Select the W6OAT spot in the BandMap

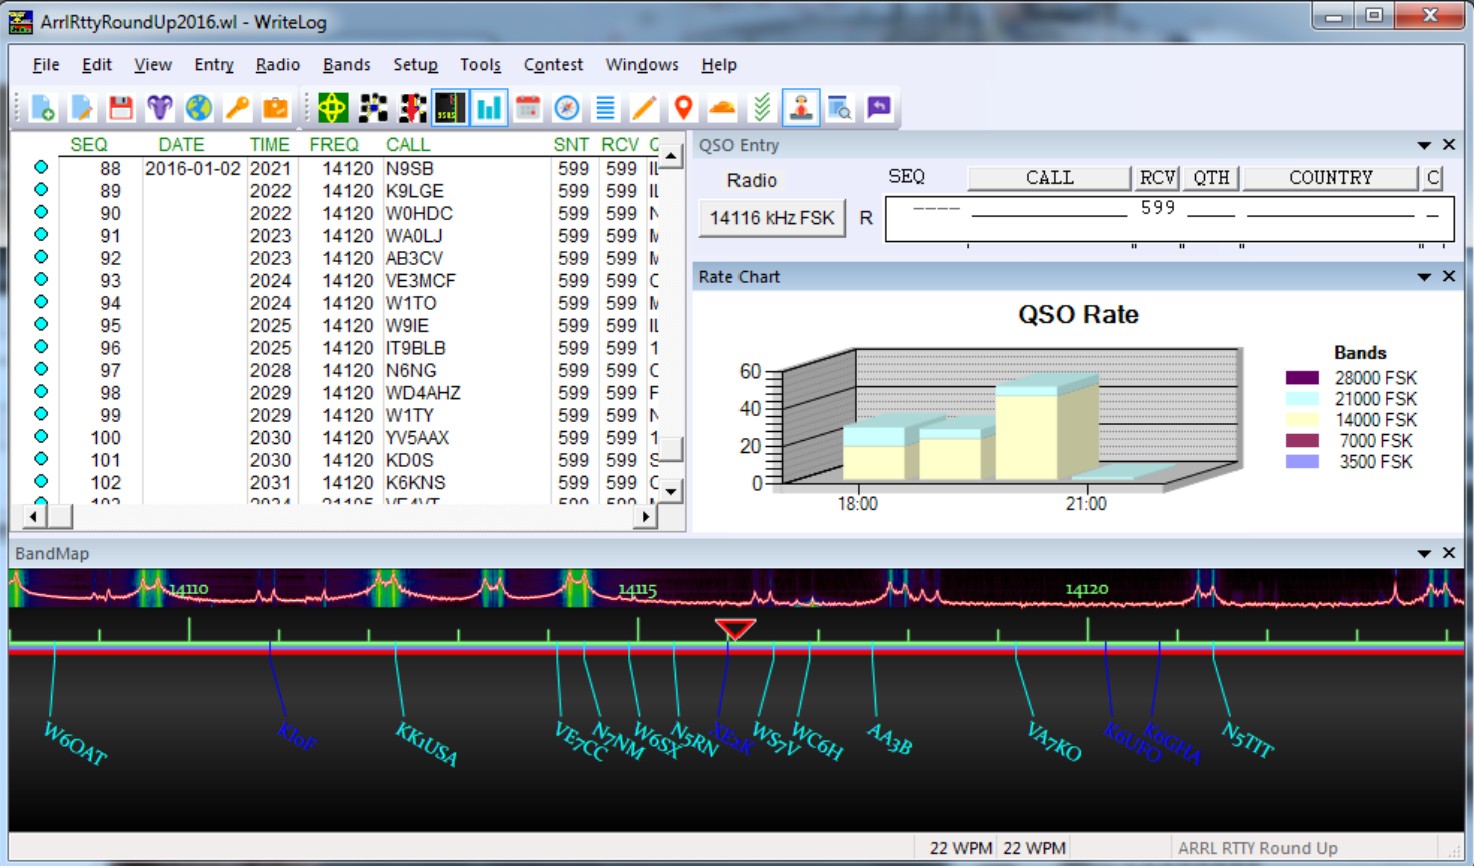point(75,743)
